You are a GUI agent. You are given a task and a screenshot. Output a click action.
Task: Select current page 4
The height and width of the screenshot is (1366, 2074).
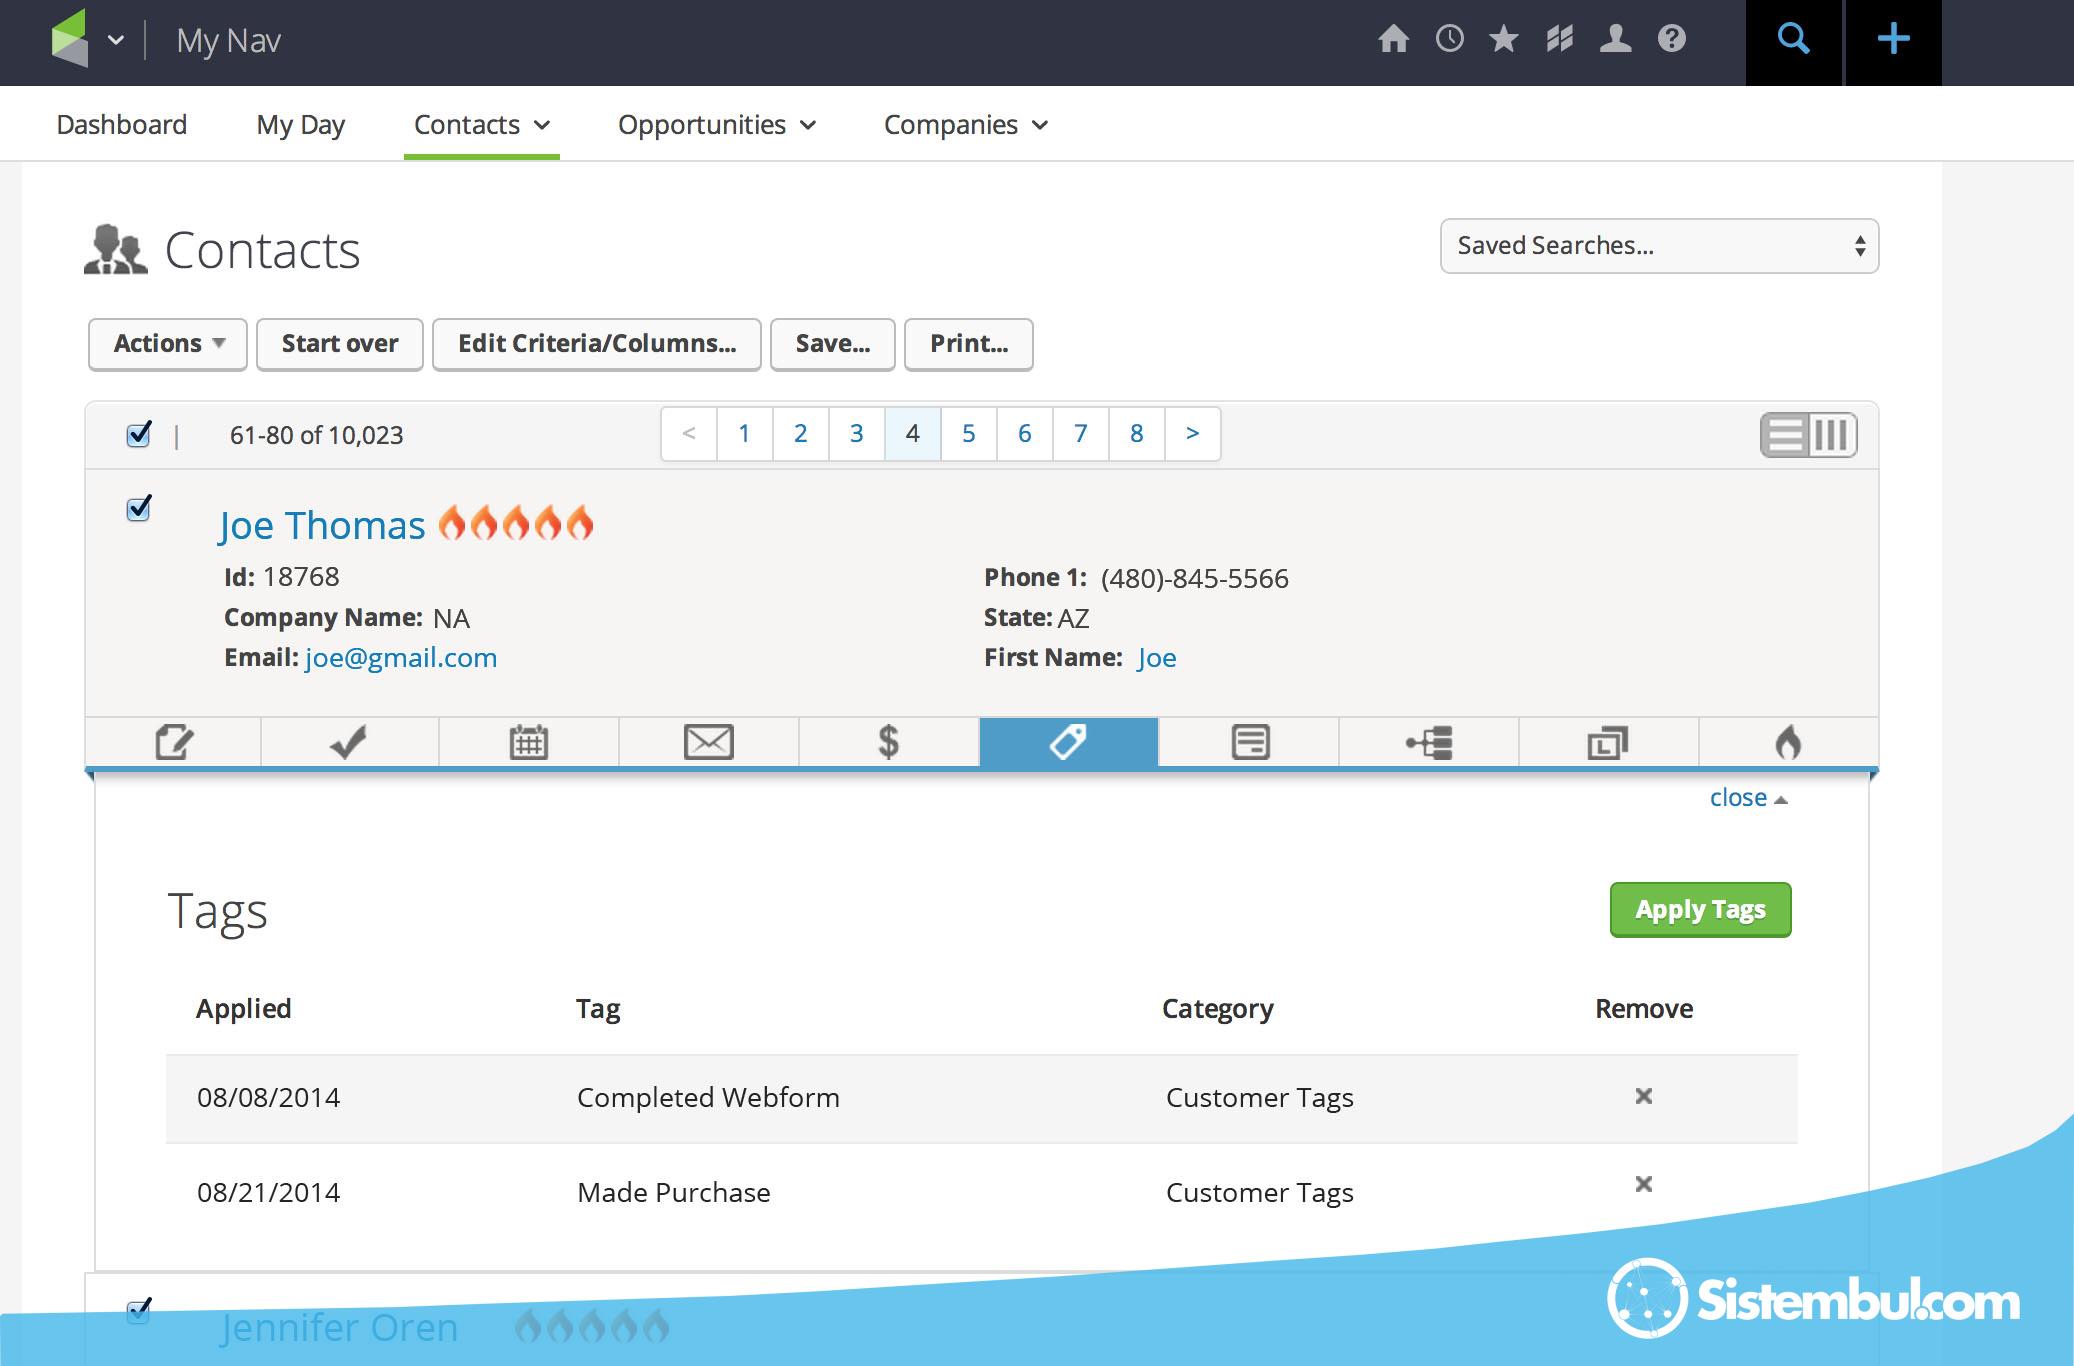tap(912, 434)
